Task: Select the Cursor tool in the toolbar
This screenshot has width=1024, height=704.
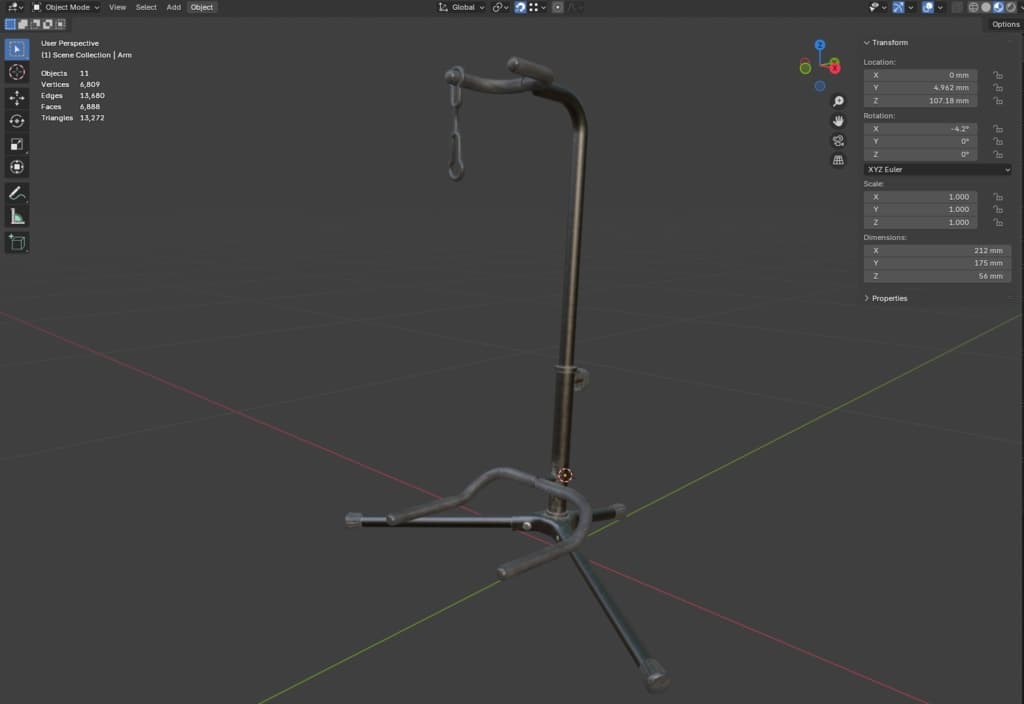Action: point(17,72)
